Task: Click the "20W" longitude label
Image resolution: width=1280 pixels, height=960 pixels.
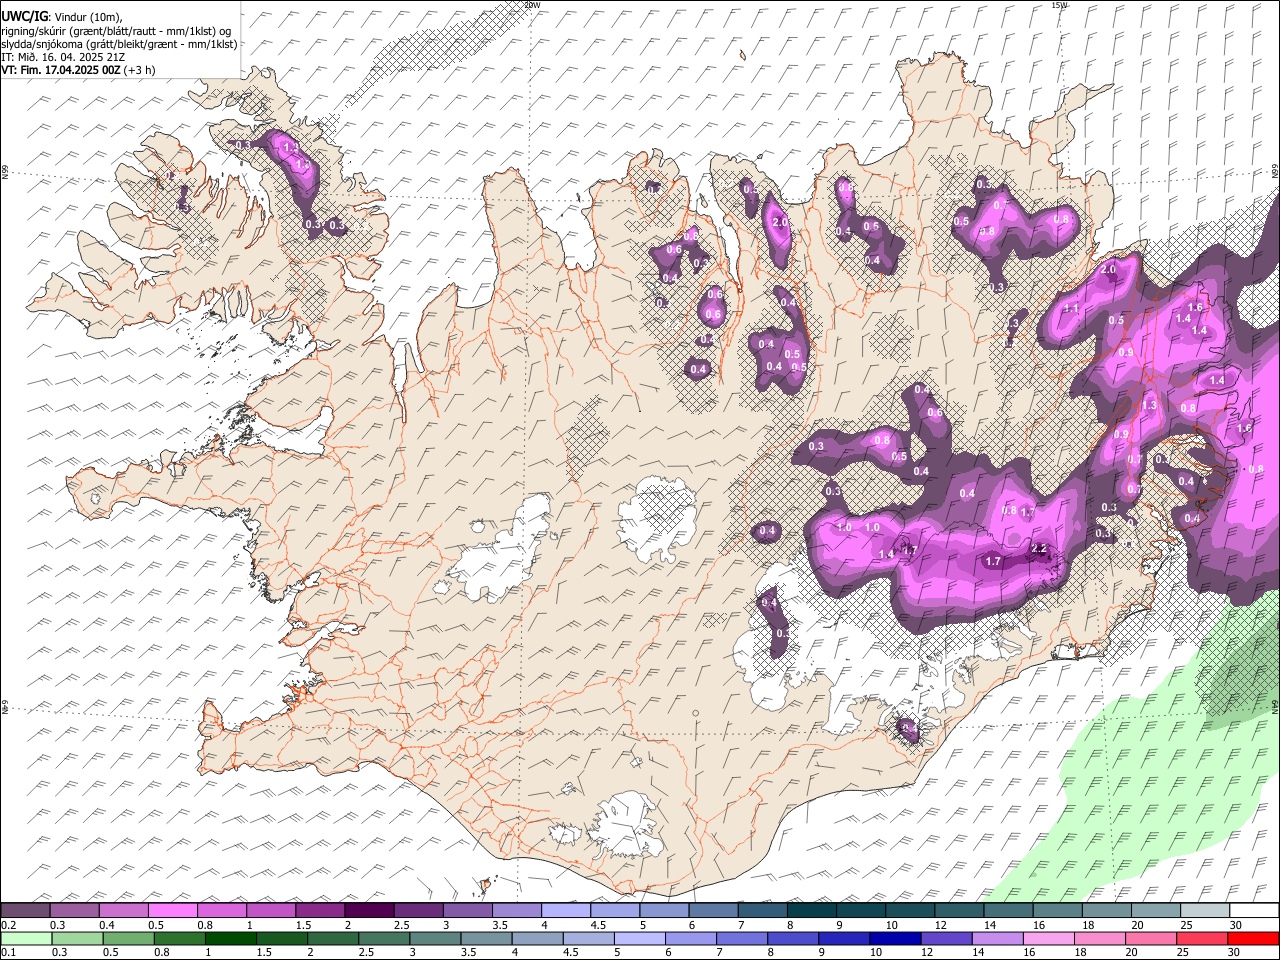Action: (x=532, y=5)
